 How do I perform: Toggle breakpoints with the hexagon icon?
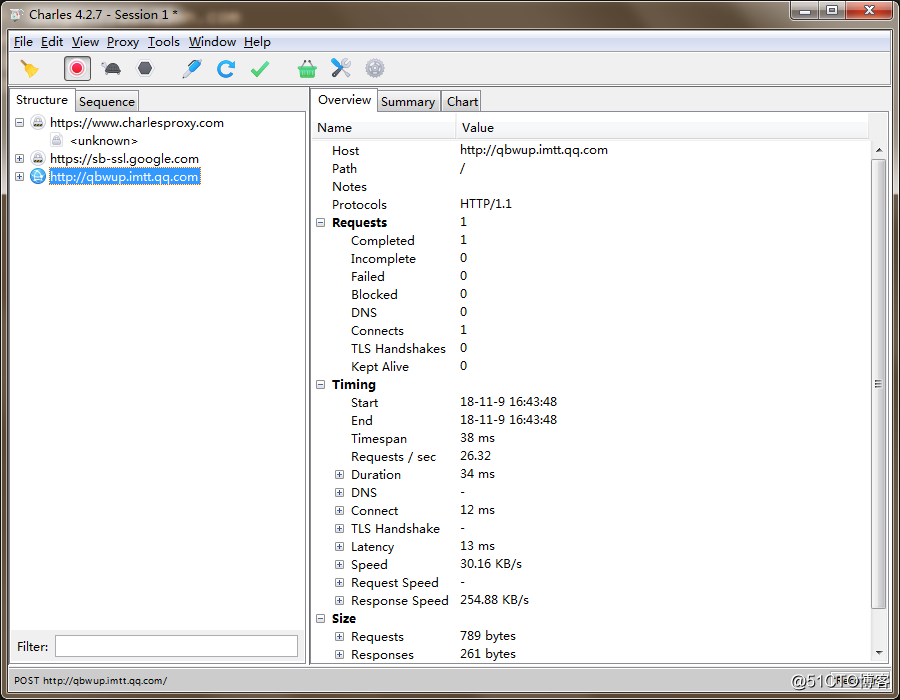[145, 69]
